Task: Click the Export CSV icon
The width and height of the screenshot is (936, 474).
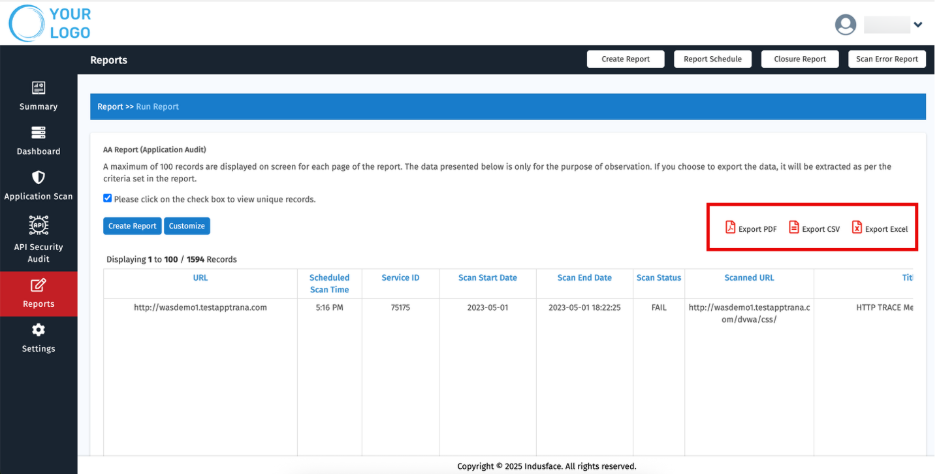Action: coord(794,227)
